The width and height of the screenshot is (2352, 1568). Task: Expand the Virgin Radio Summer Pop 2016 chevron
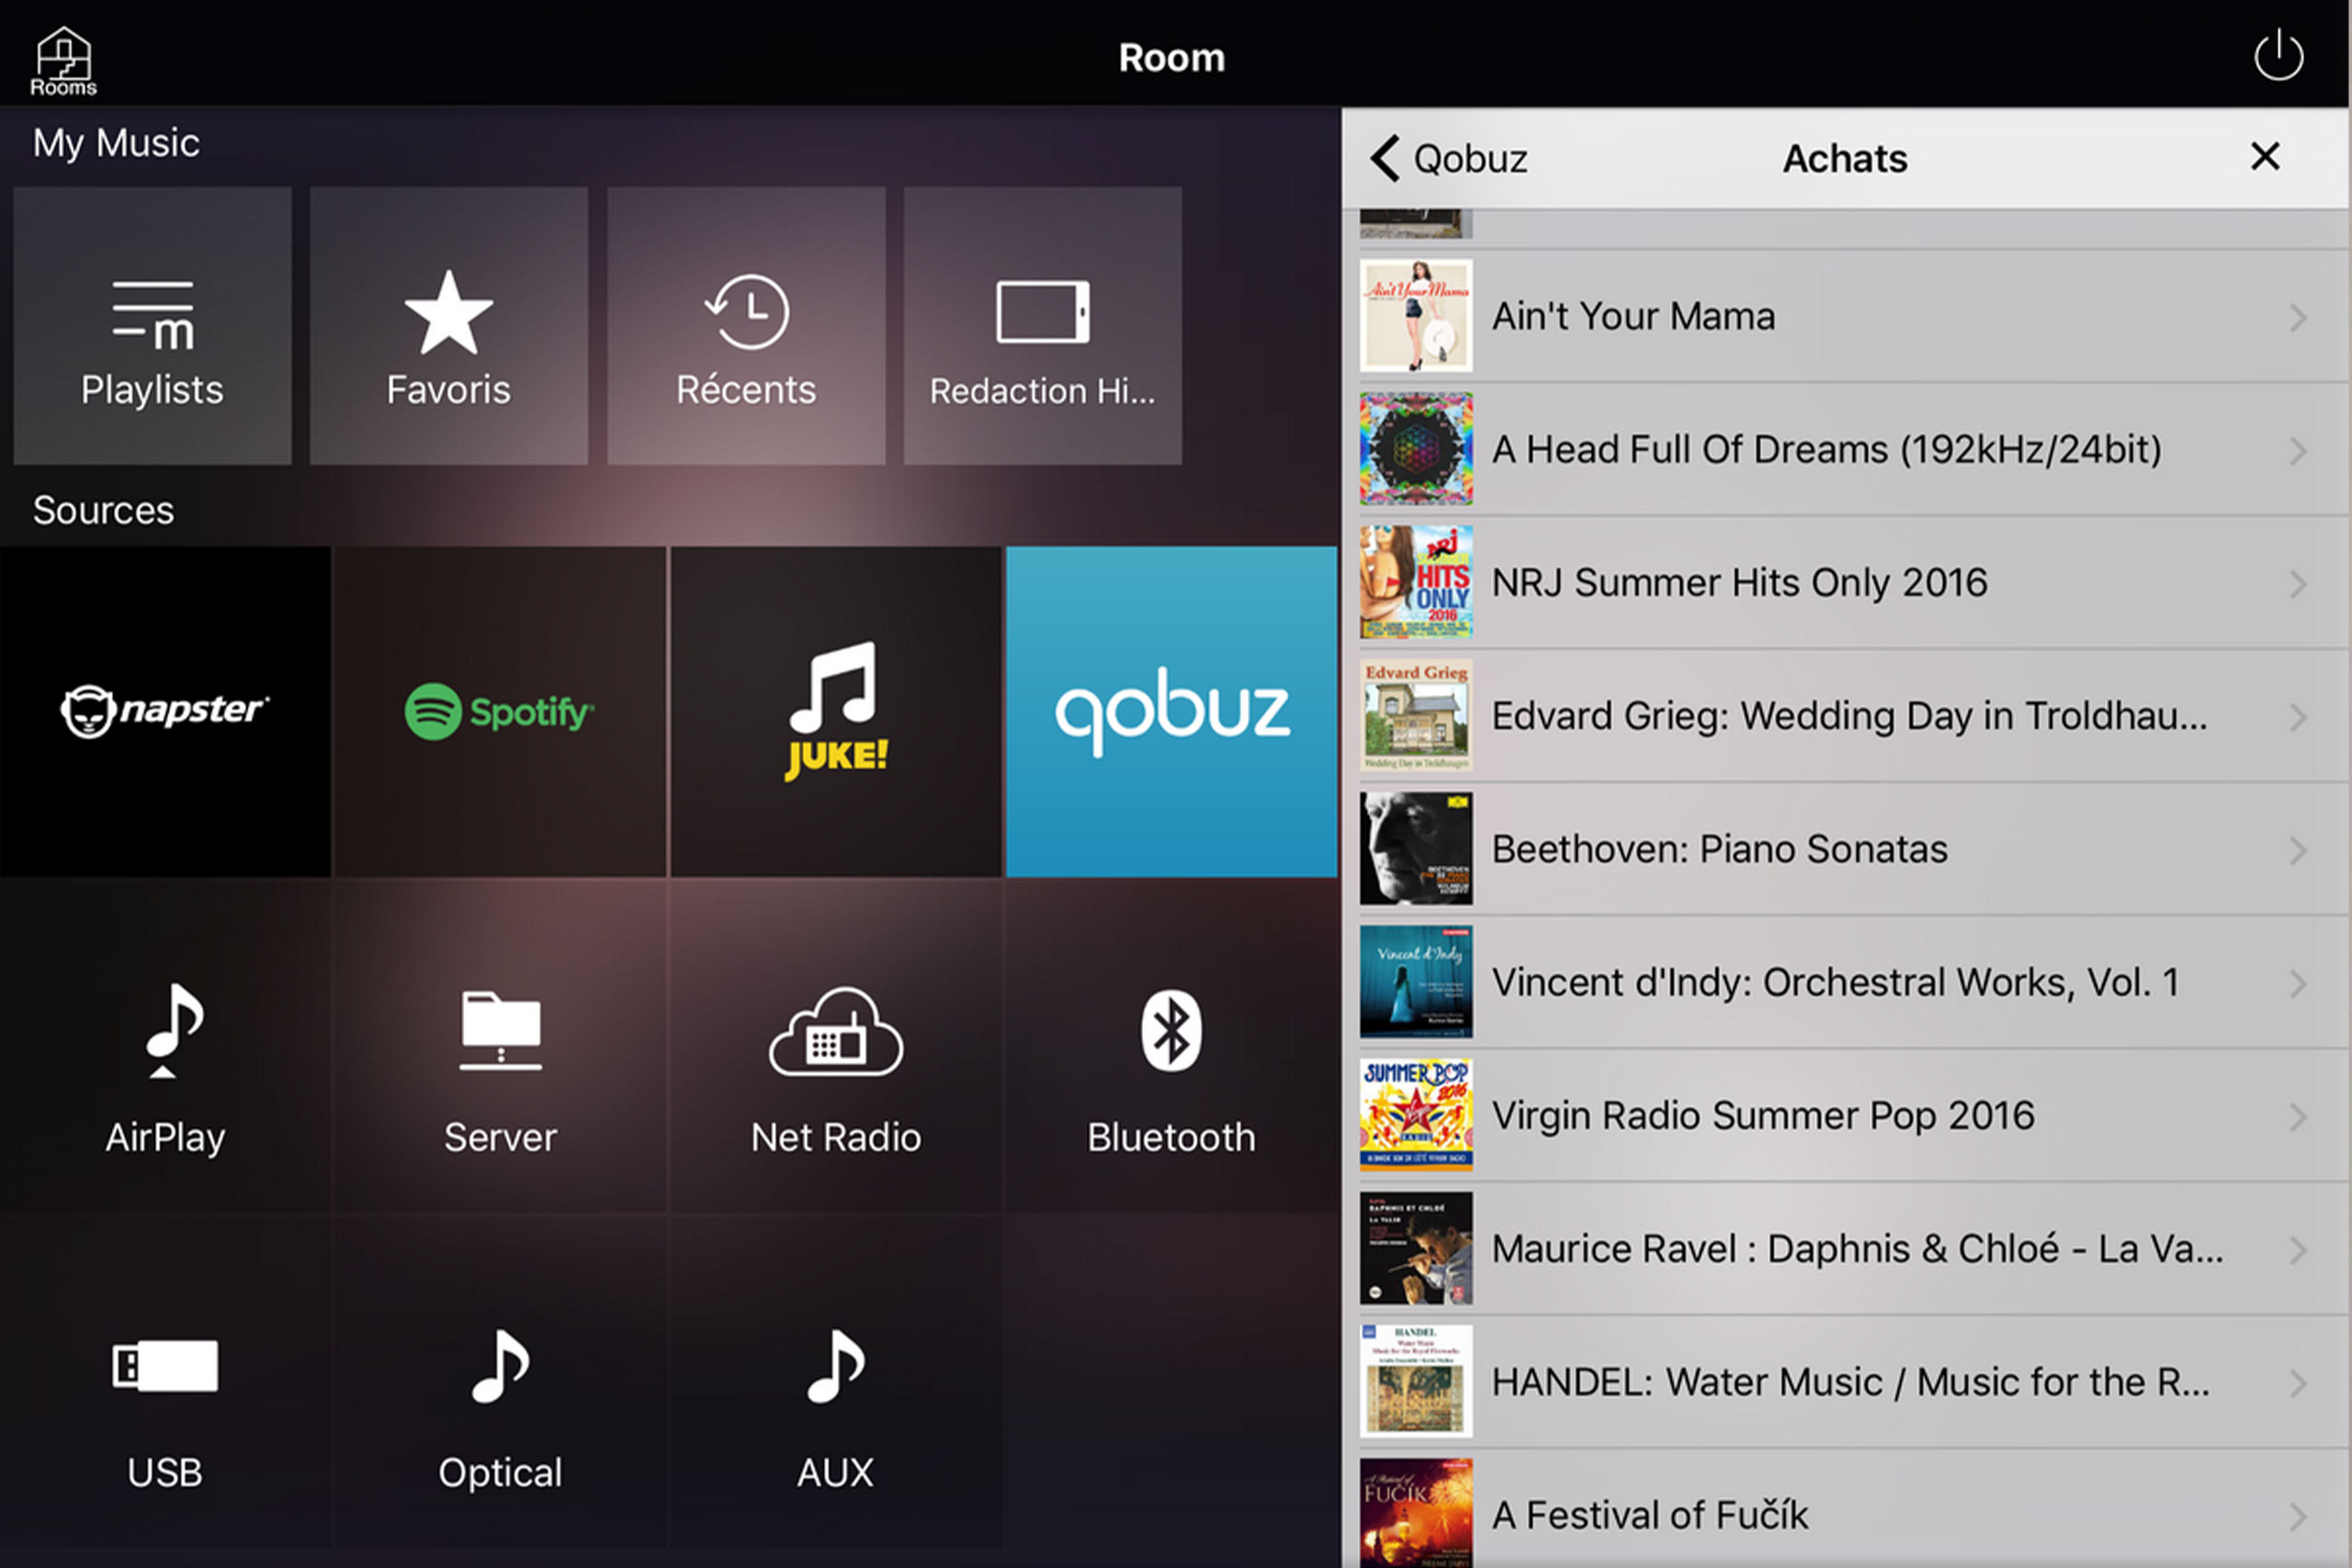point(2297,1116)
